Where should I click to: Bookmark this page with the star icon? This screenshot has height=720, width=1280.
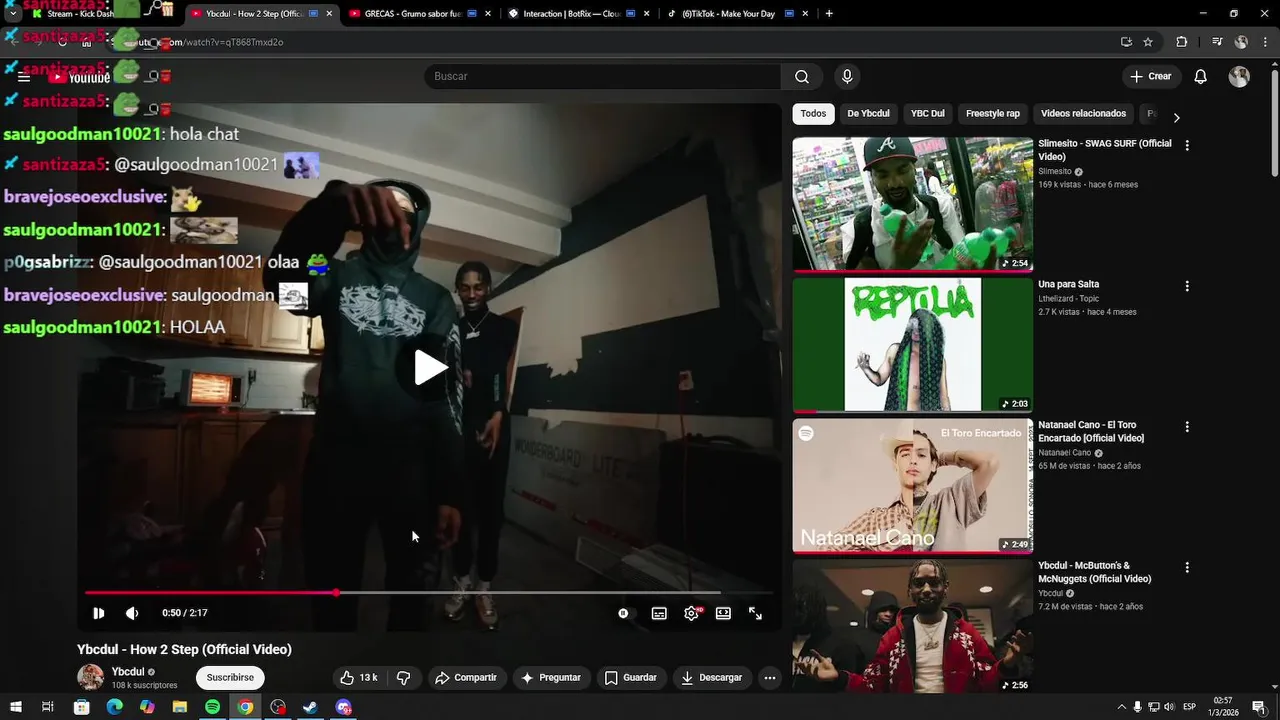click(x=1148, y=42)
